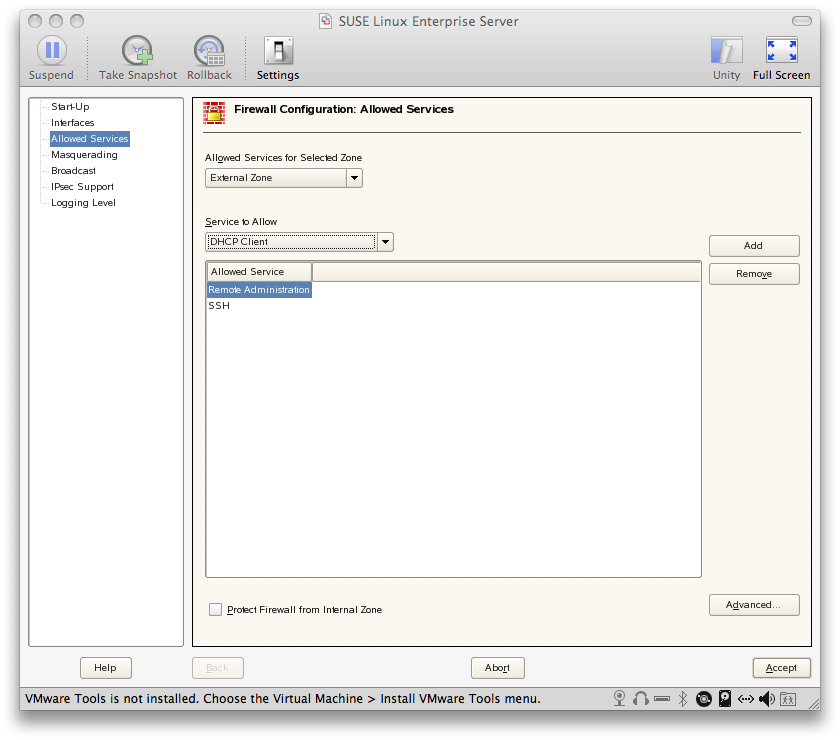Screen dimensions: 840x740
Task: Click the Suspend virtual machine icon
Action: (51, 51)
